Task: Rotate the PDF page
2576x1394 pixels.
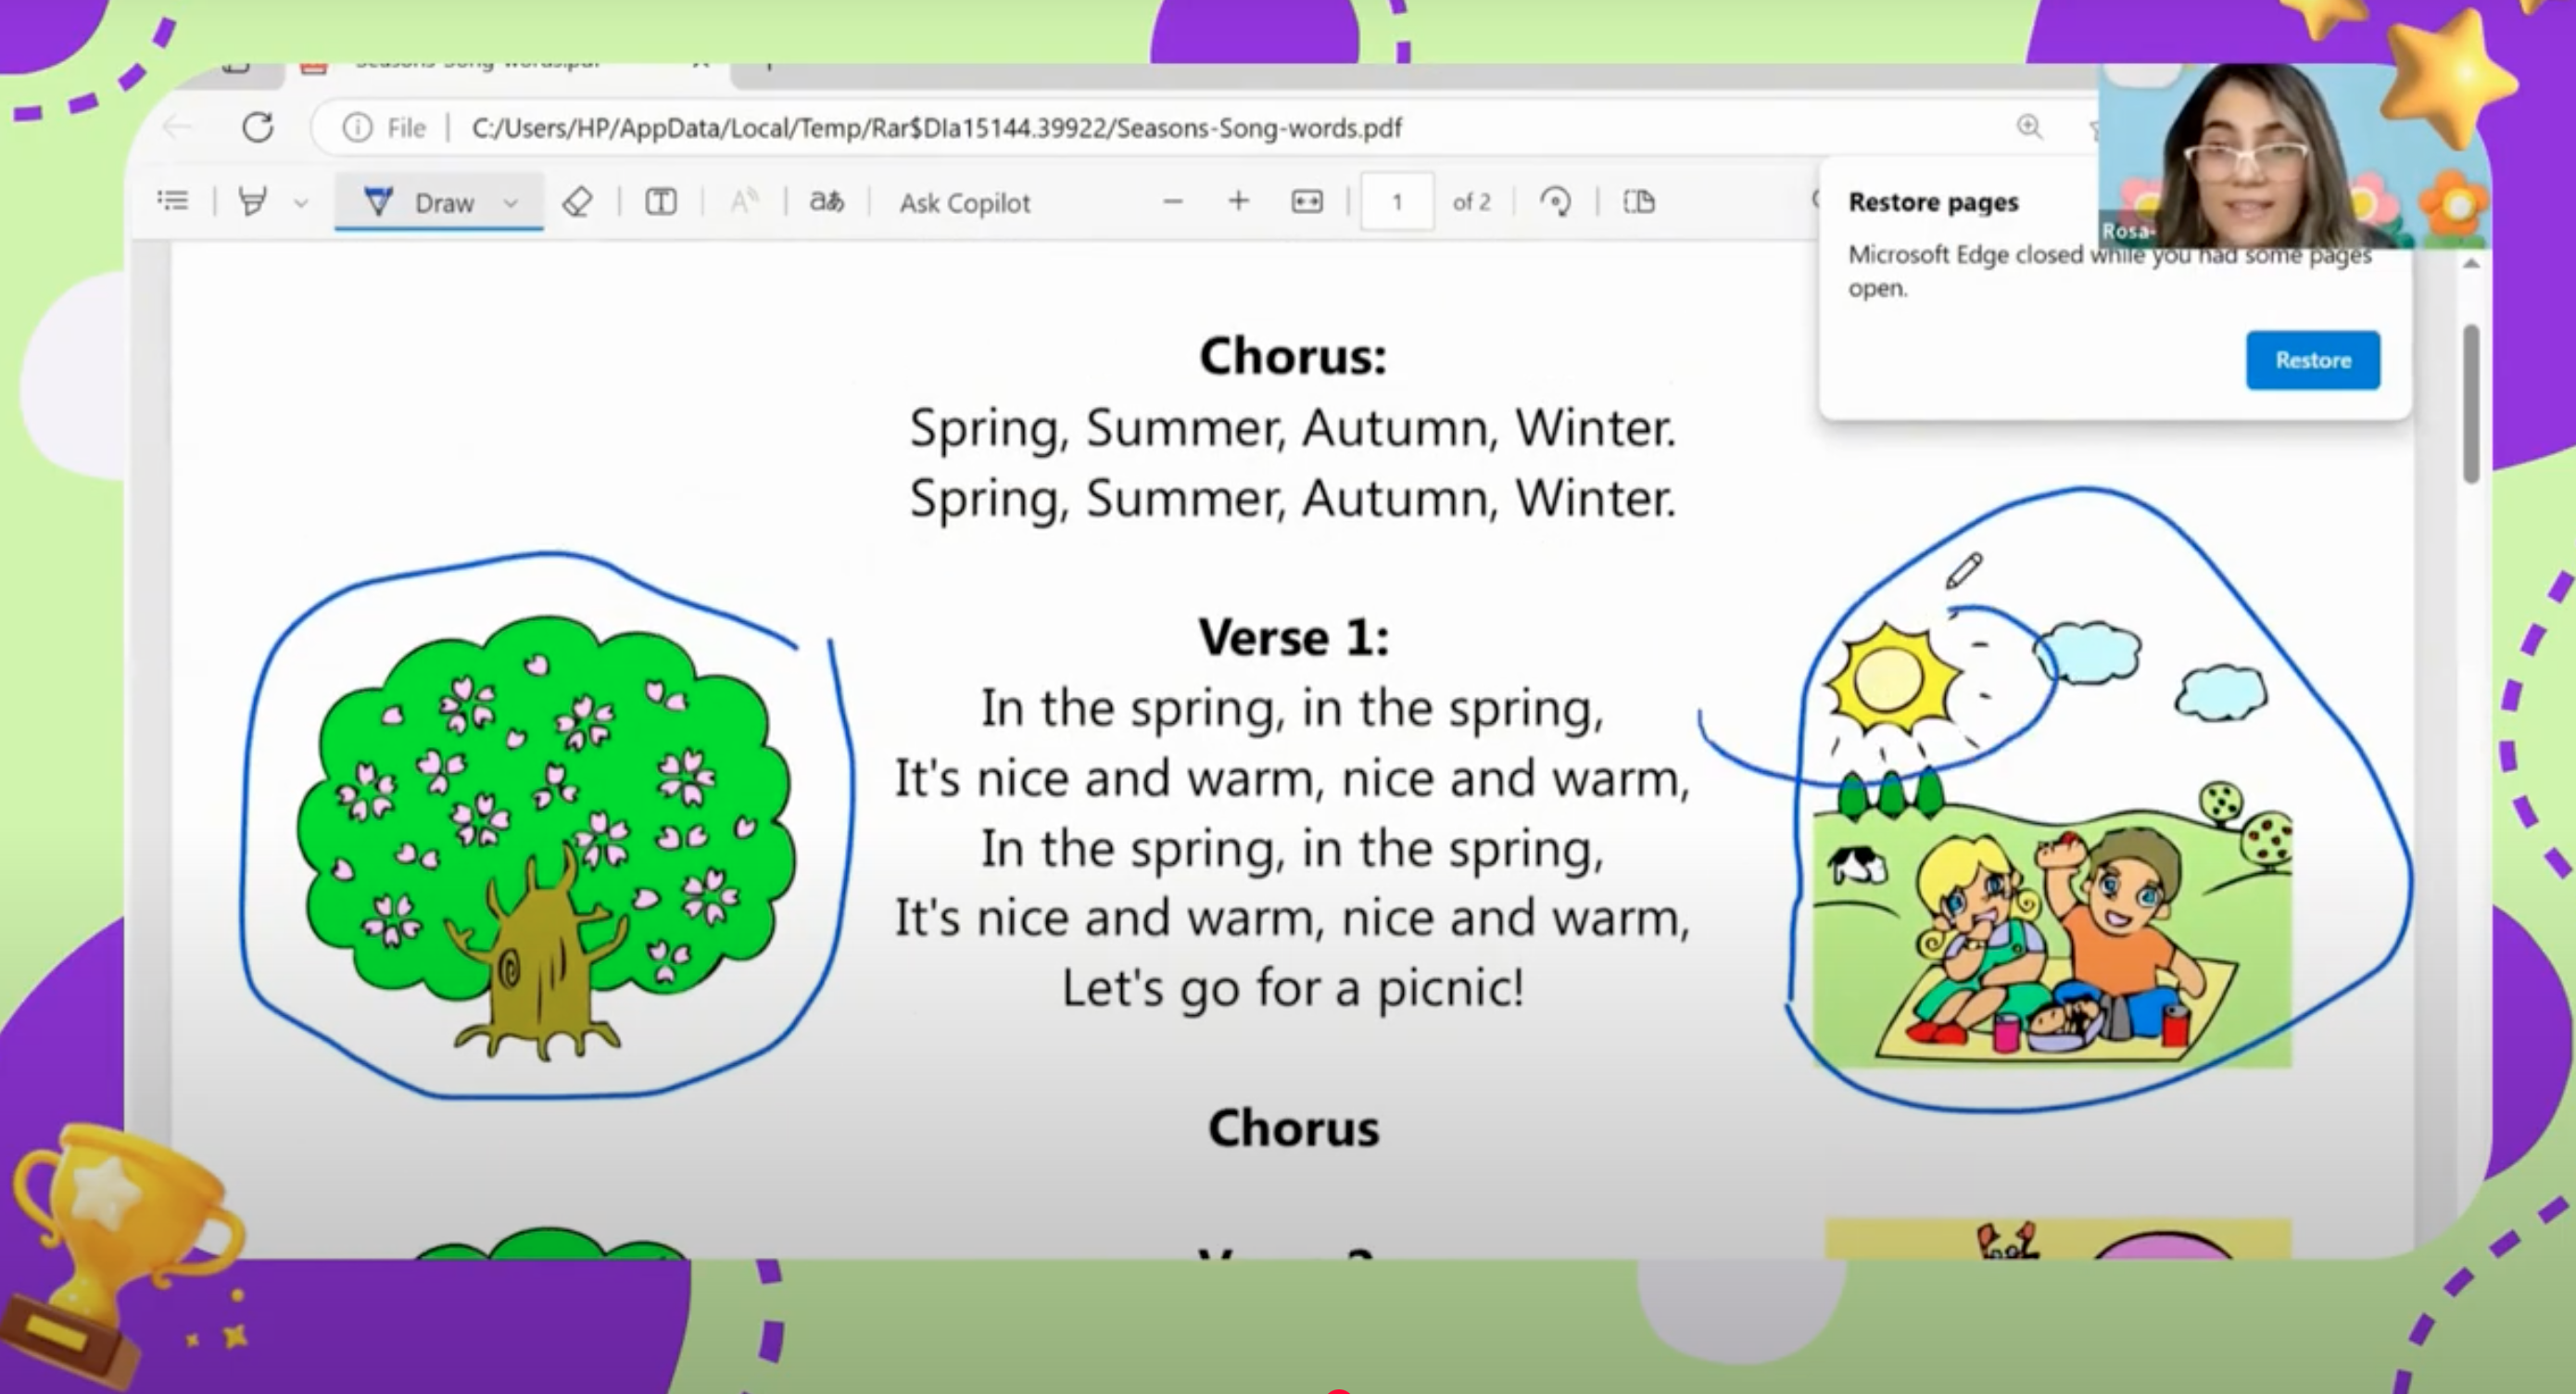Action: (x=1555, y=202)
